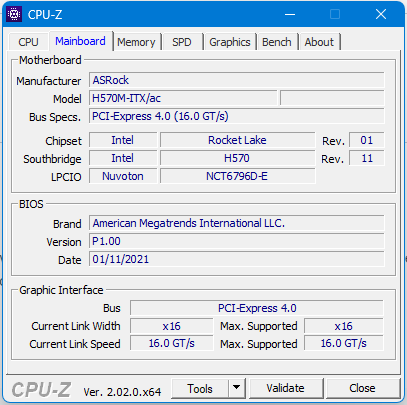Click the ASRock manufacturer field
407x405 pixels.
click(236, 80)
